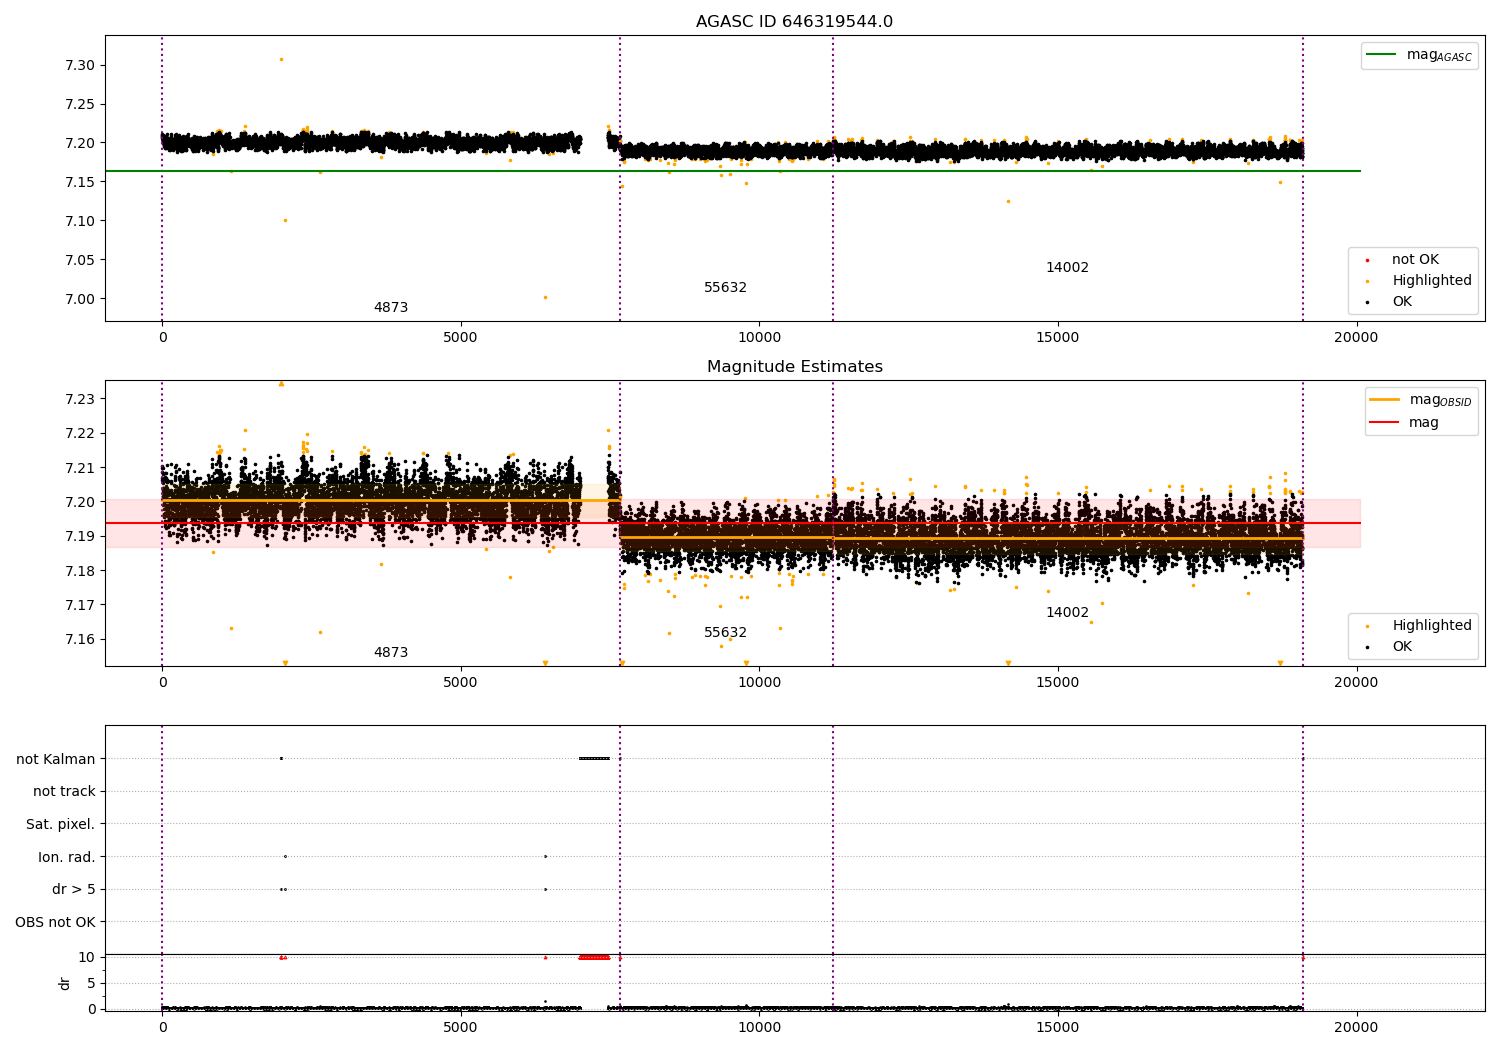Click the 'not Kalman' row label
This screenshot has width=1500, height=1050.
[x=56, y=759]
